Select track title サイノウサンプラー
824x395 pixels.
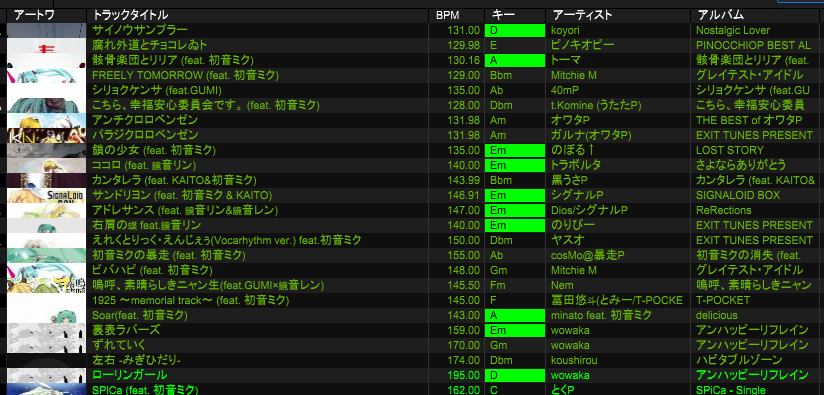(140, 30)
